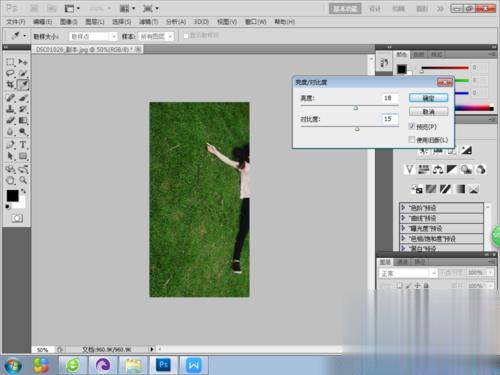
Task: Add a Vibrance adjustment
Action: pos(410,170)
